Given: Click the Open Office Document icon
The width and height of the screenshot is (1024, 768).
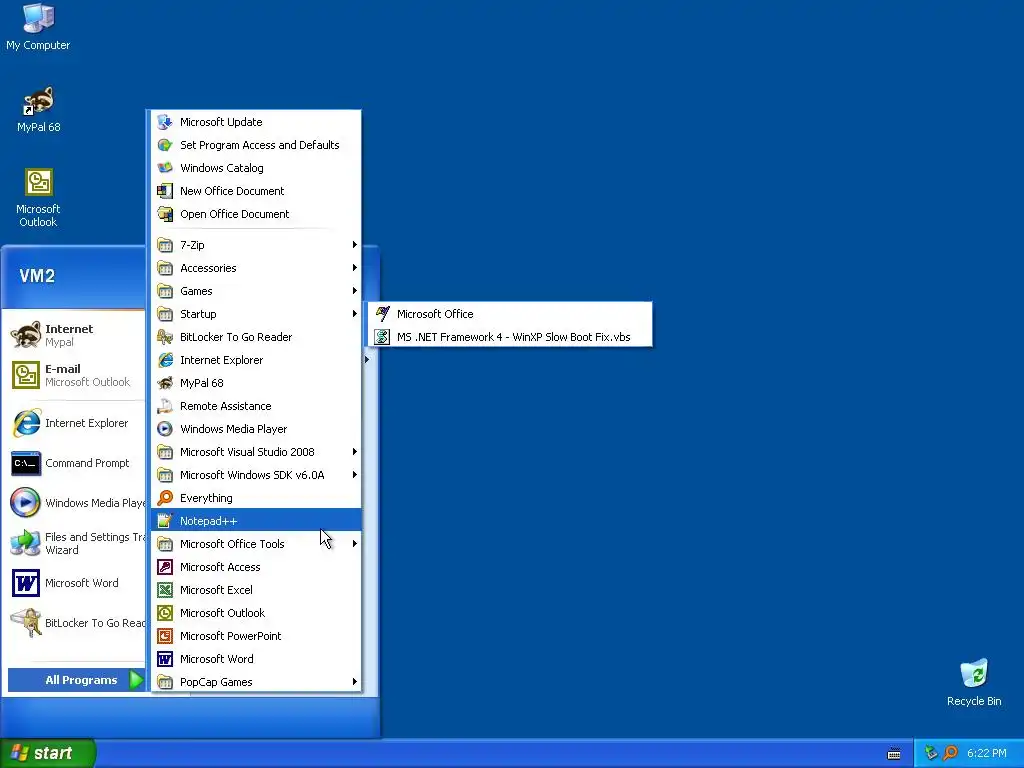Looking at the screenshot, I should point(165,214).
